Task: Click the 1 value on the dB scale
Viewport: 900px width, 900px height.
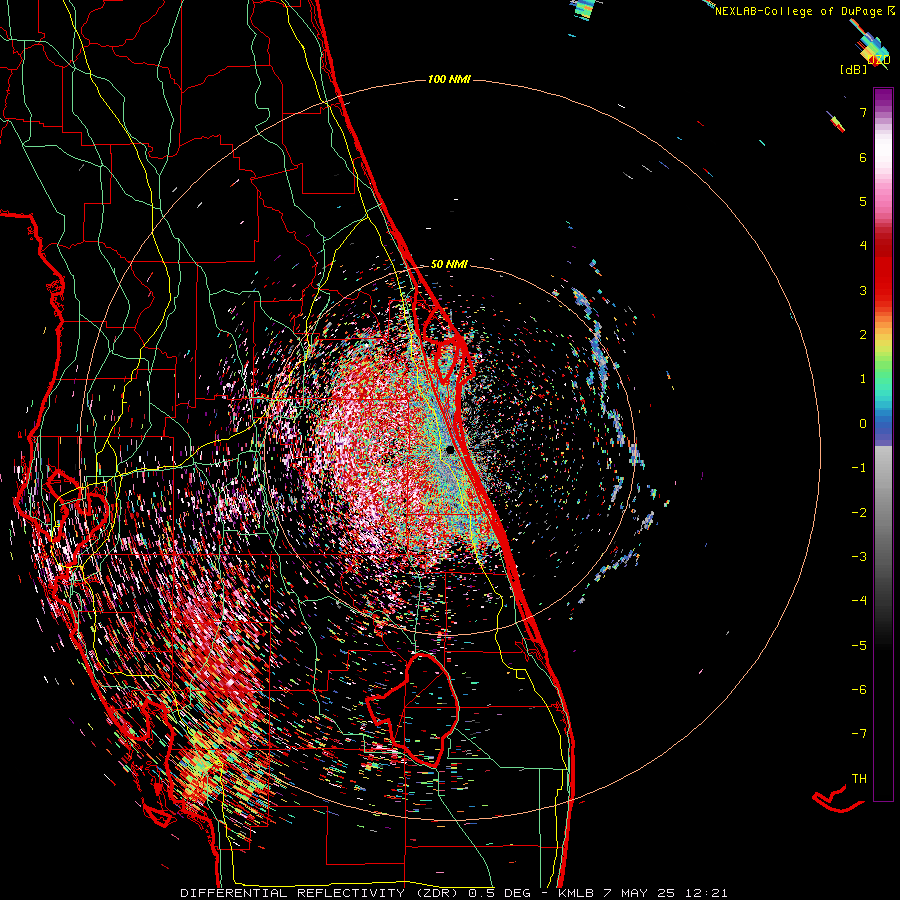Action: (863, 379)
